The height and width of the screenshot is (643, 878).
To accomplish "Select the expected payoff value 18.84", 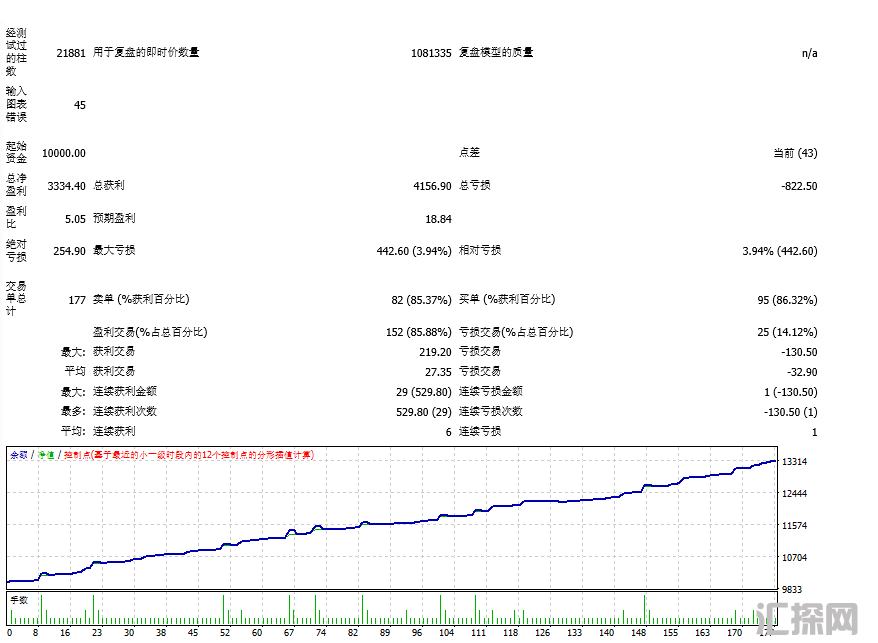I will [438, 219].
